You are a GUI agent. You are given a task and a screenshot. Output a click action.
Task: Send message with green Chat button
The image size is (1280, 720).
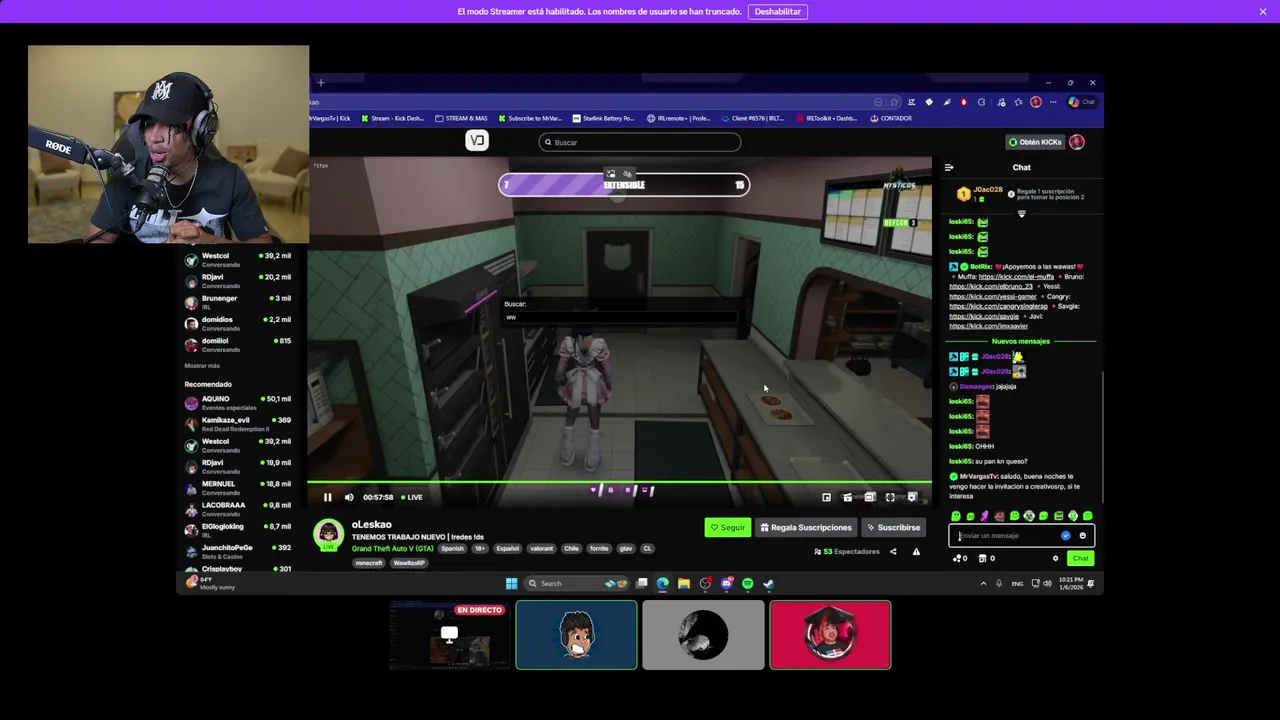1080,558
